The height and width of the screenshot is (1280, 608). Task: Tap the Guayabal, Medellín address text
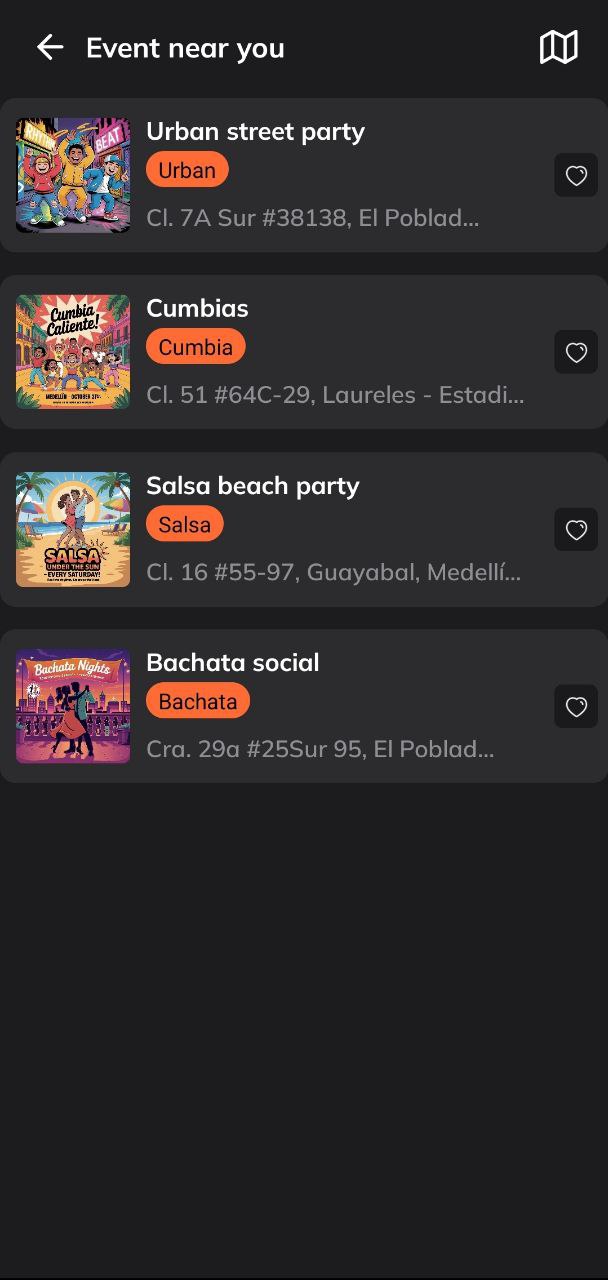coord(333,572)
